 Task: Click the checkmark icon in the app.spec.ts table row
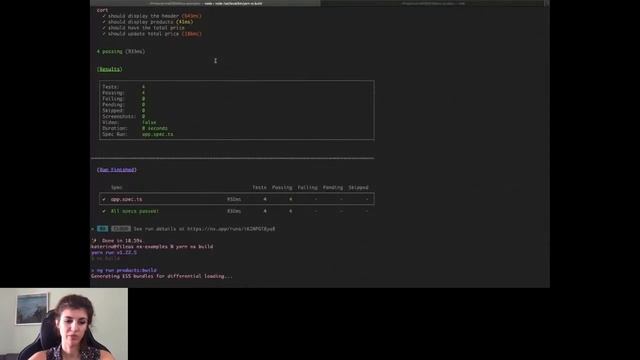click(x=104, y=200)
